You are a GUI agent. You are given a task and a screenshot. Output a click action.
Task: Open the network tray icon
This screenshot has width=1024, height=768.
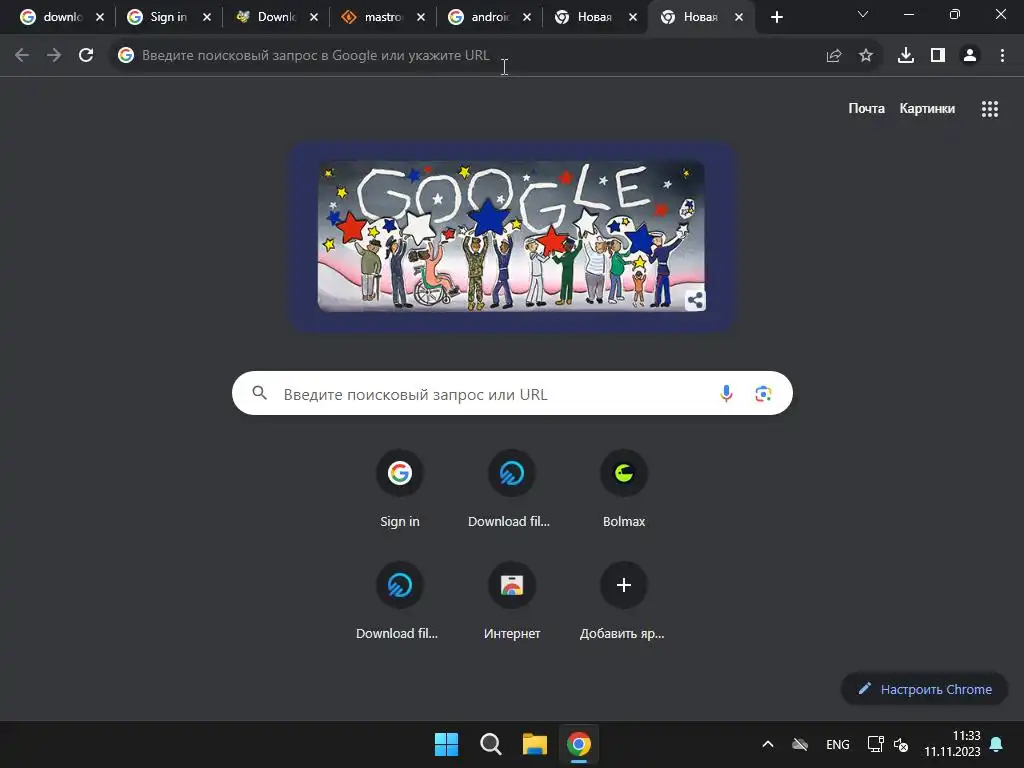point(875,744)
